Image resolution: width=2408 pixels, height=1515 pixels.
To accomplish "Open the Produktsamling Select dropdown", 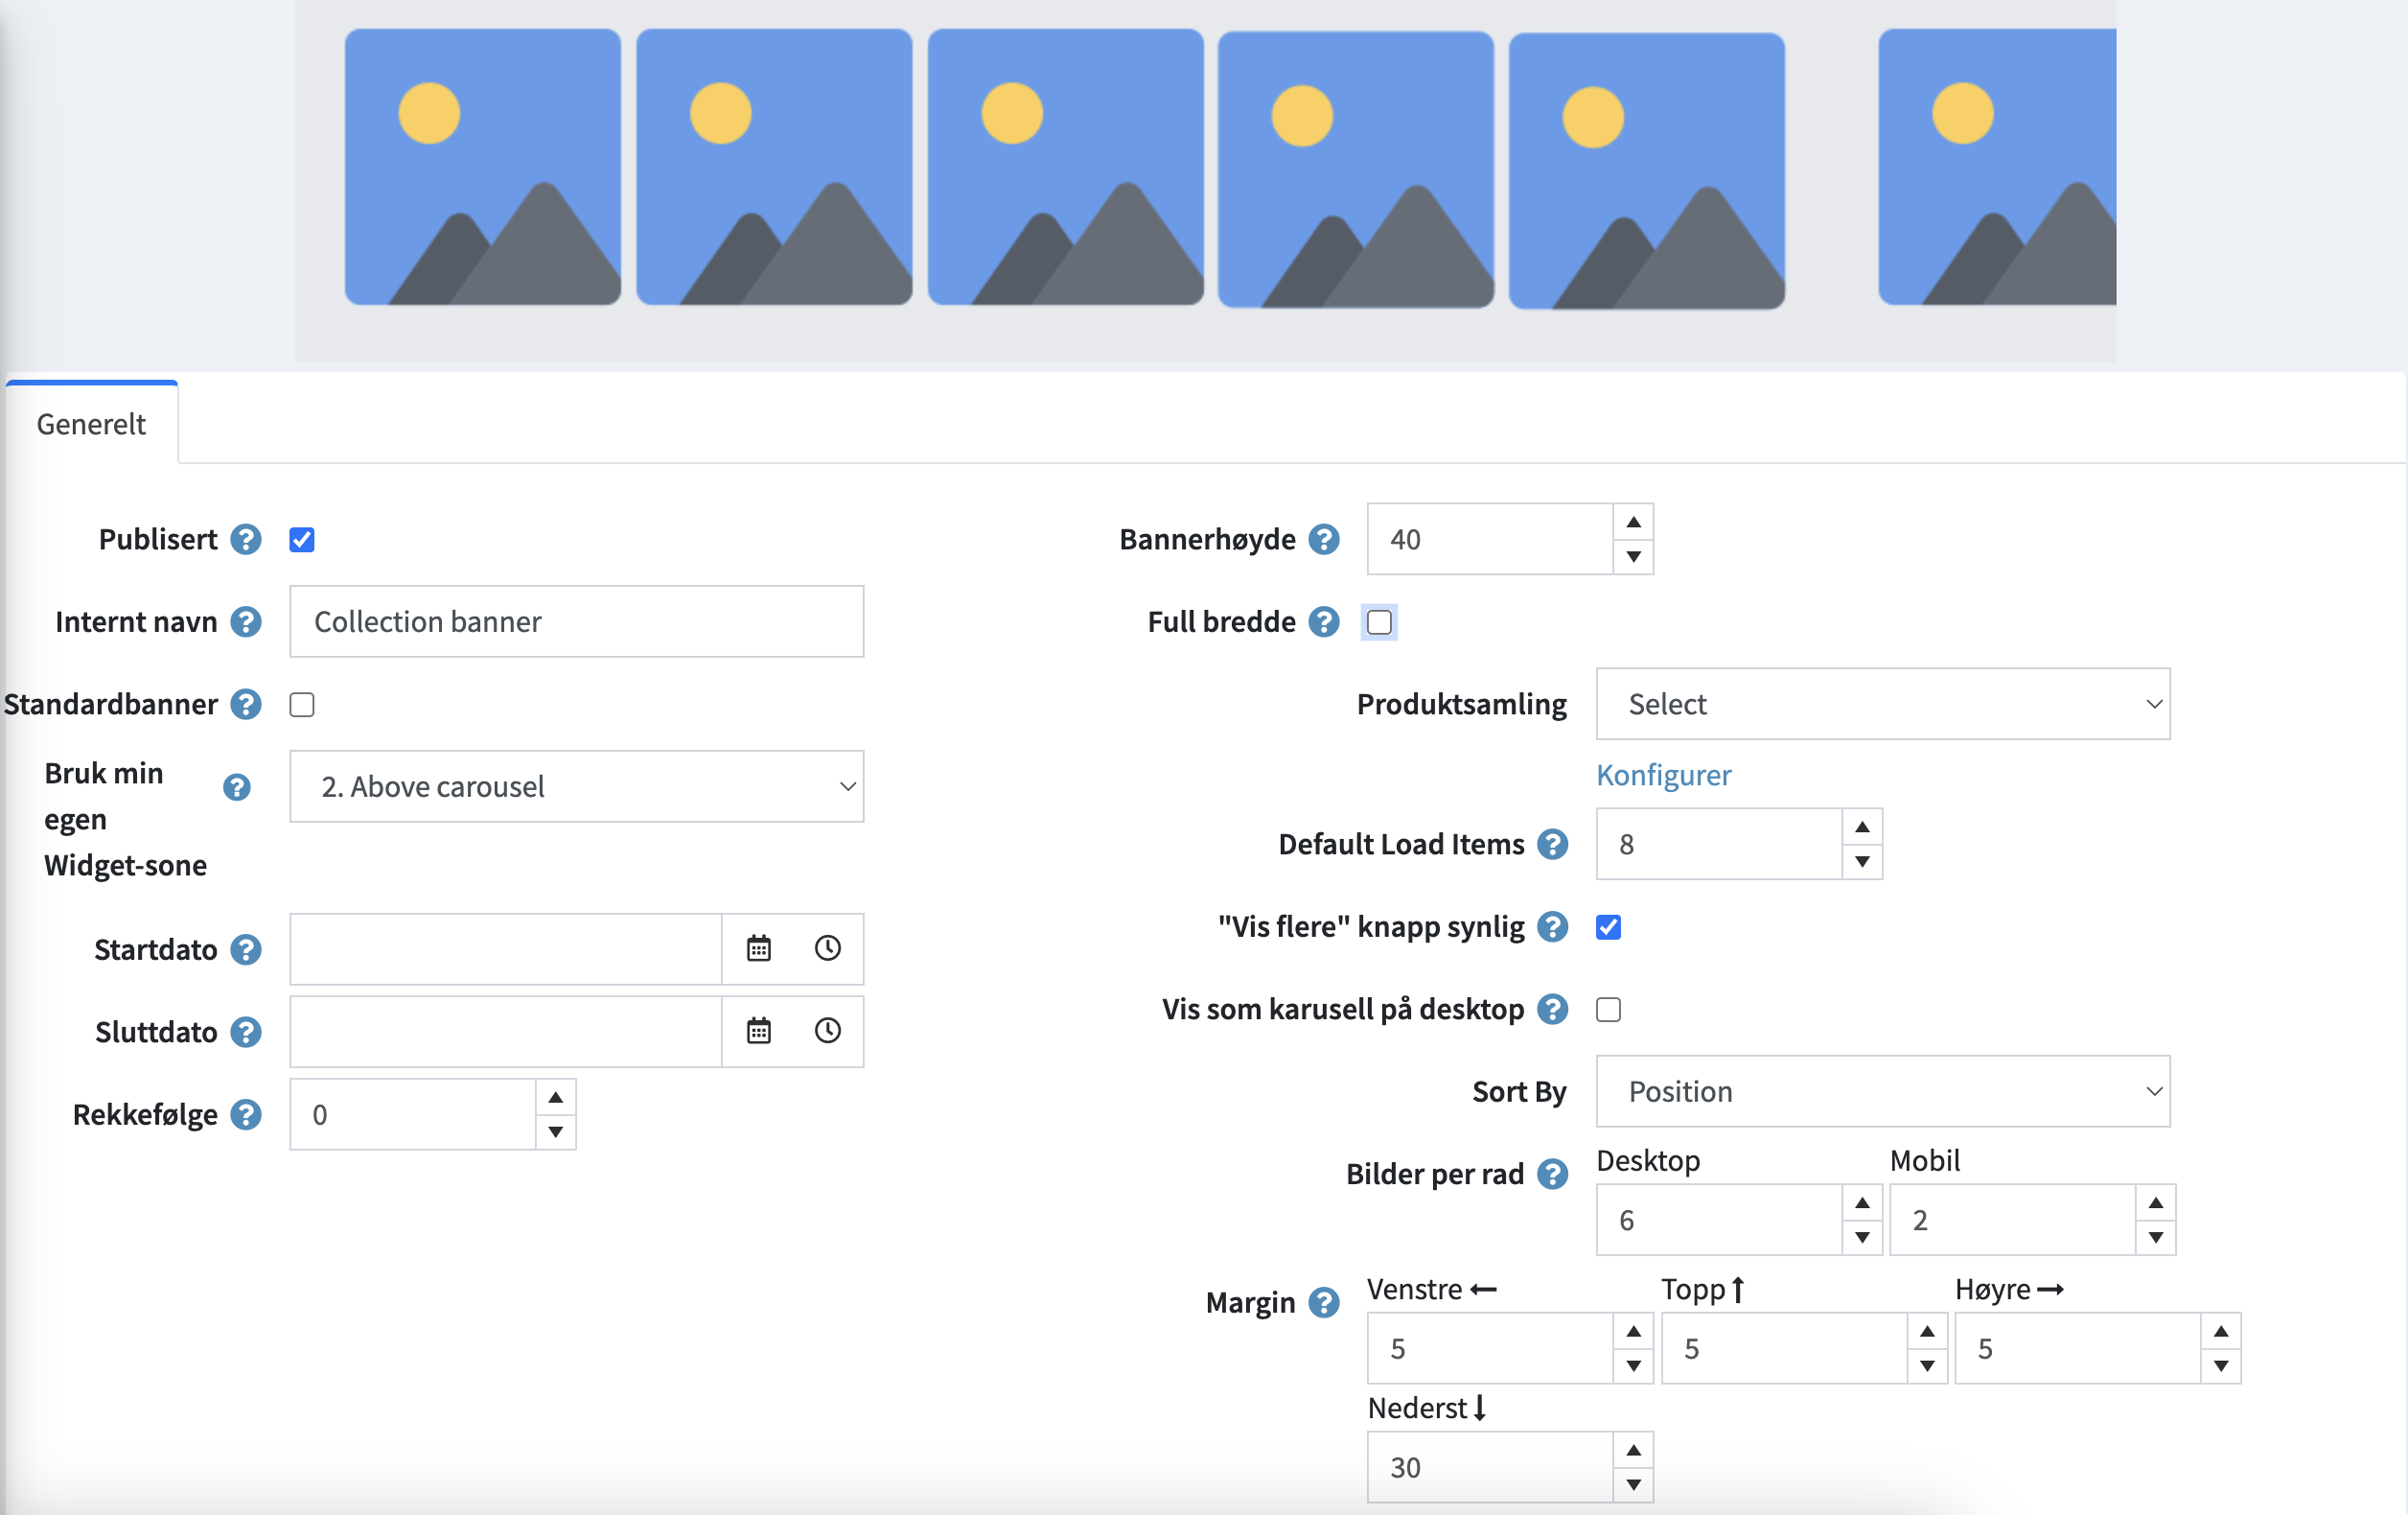I will point(1882,704).
